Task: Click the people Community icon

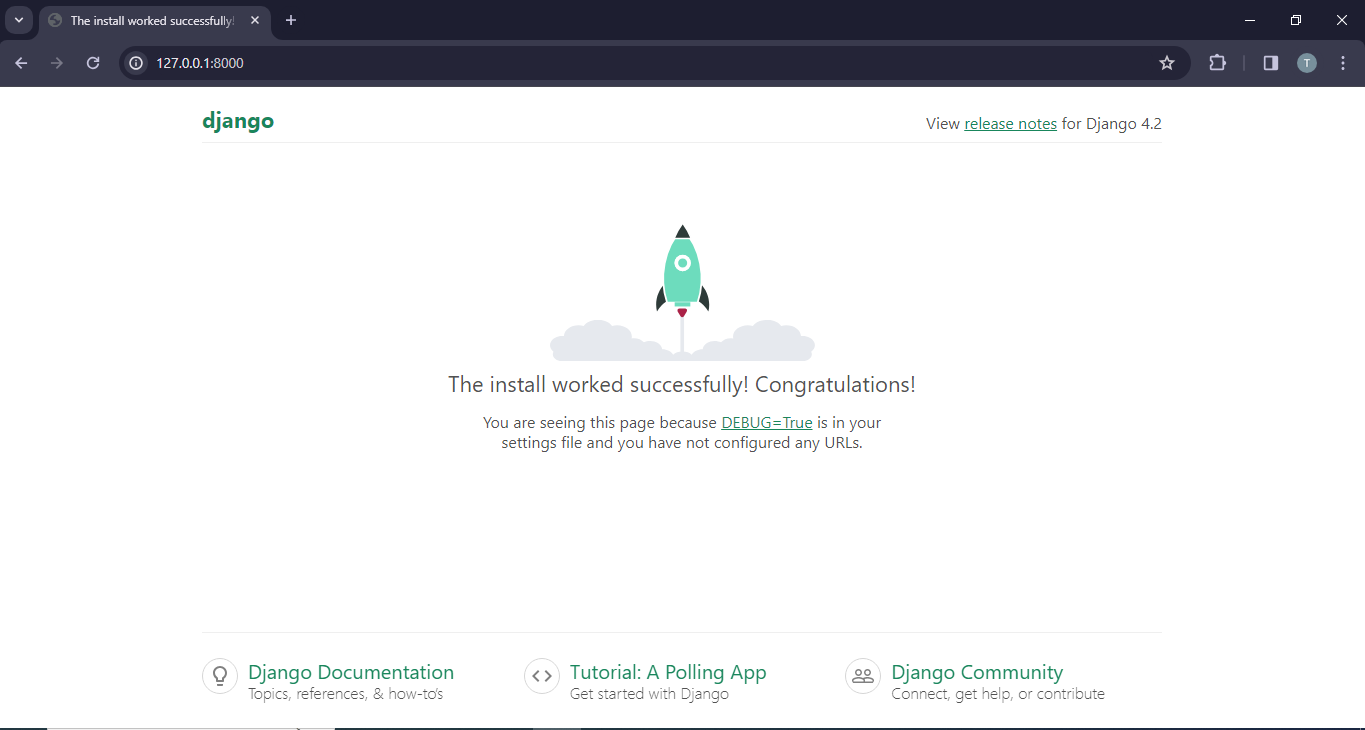Action: [x=863, y=676]
